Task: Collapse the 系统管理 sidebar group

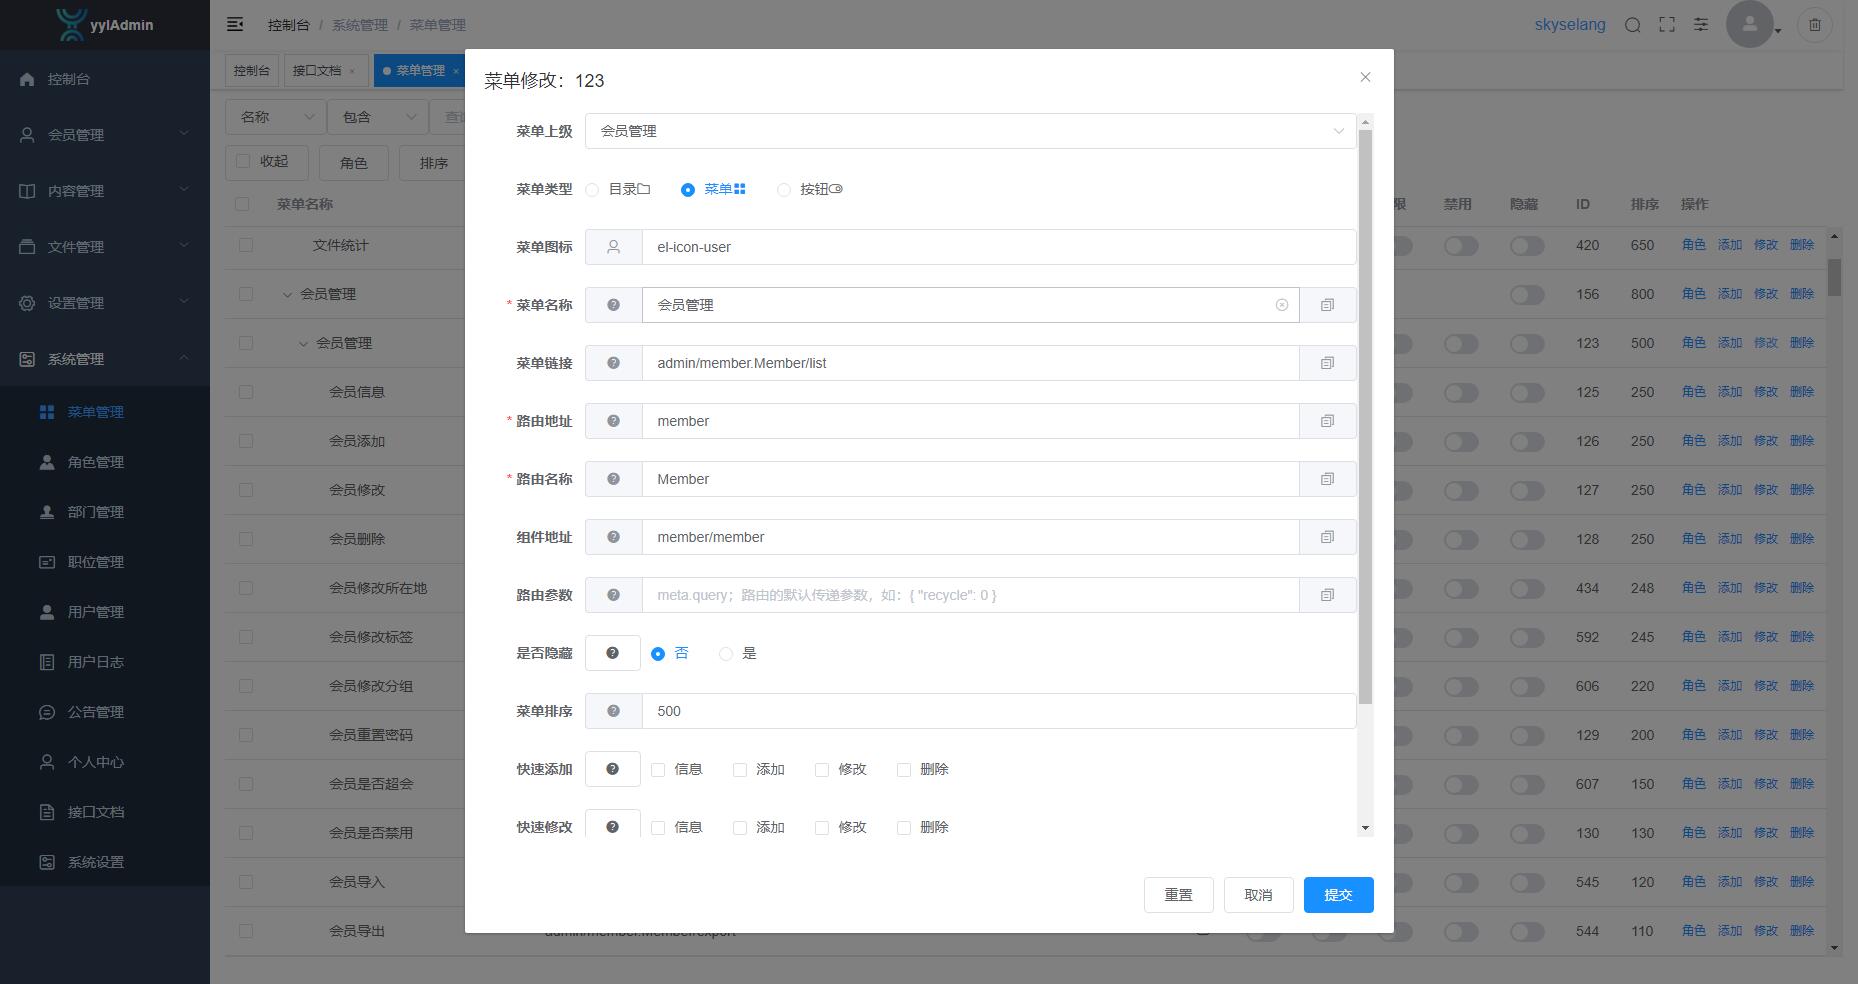Action: (x=104, y=359)
